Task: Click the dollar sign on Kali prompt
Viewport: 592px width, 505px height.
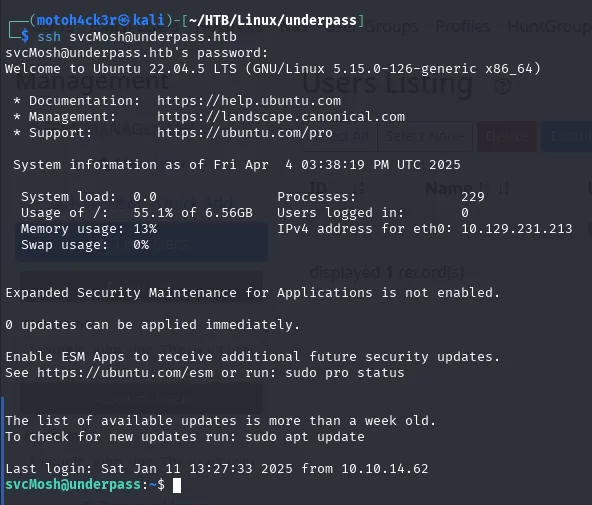Action: tap(25, 37)
